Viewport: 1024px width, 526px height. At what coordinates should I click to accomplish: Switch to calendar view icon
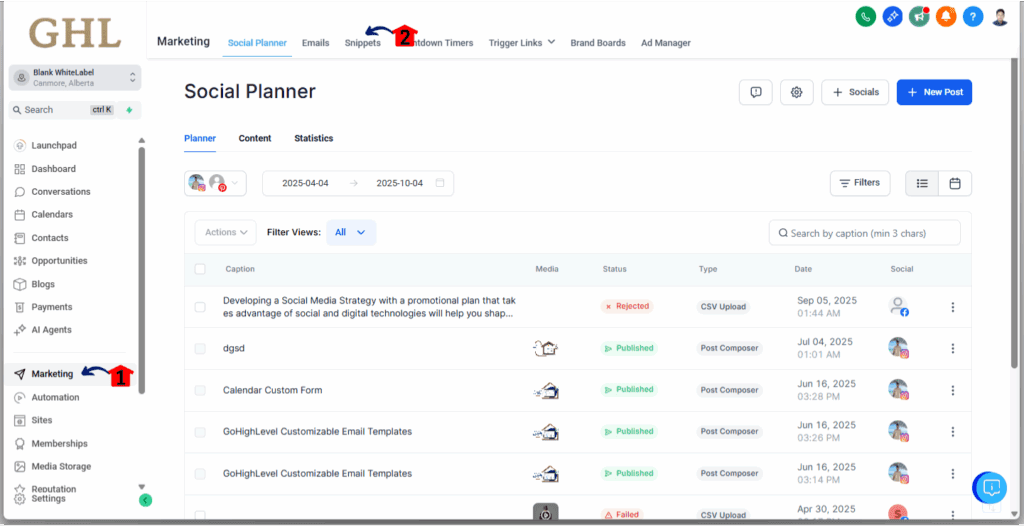(x=955, y=184)
